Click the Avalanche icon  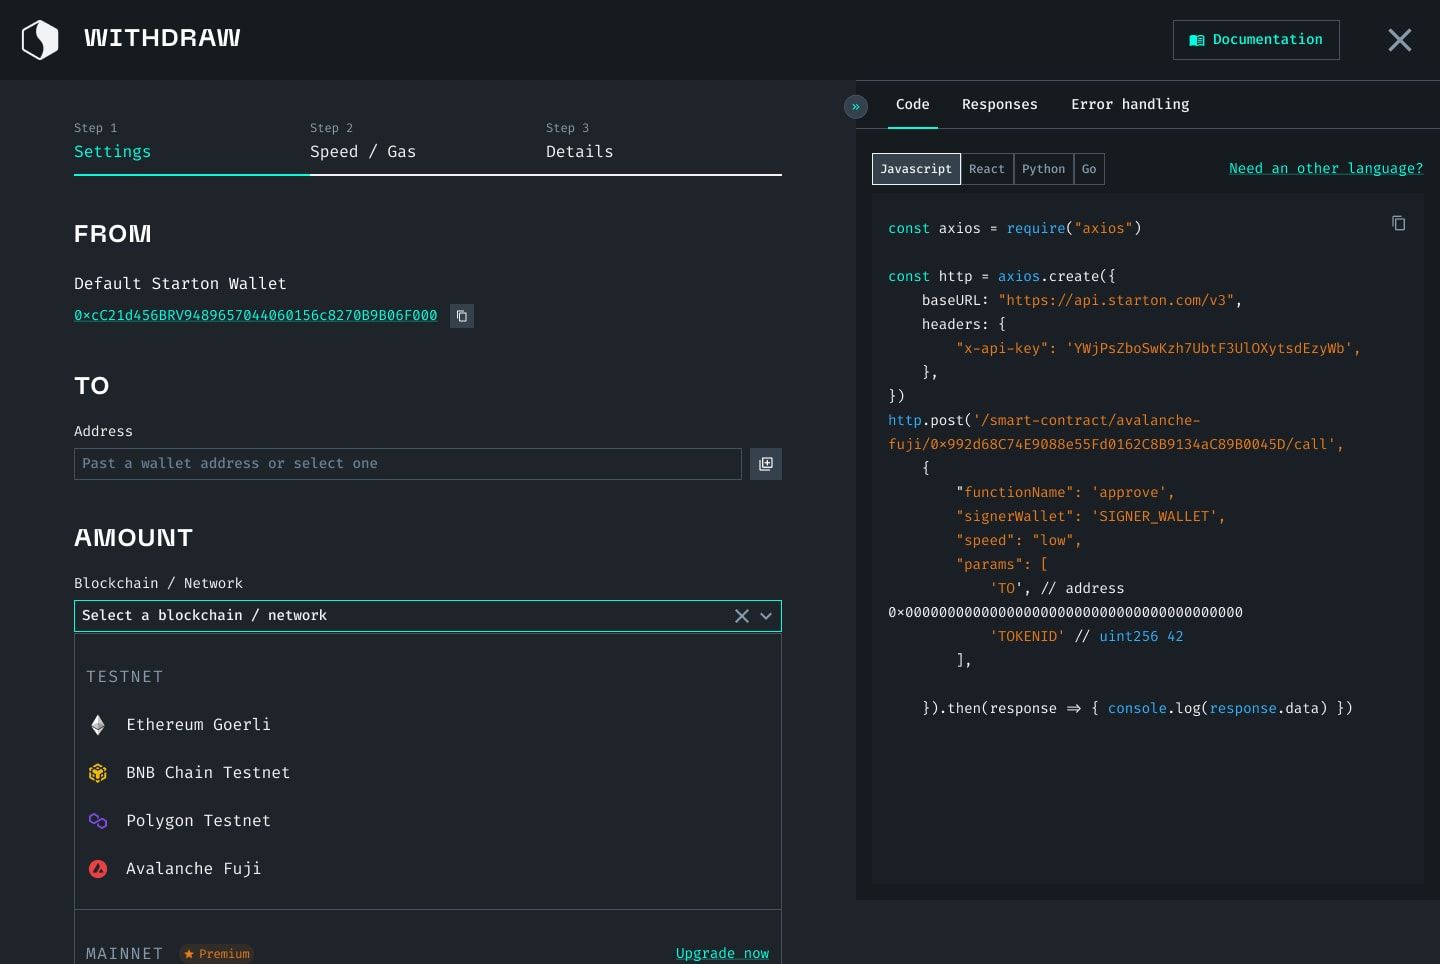coord(98,869)
